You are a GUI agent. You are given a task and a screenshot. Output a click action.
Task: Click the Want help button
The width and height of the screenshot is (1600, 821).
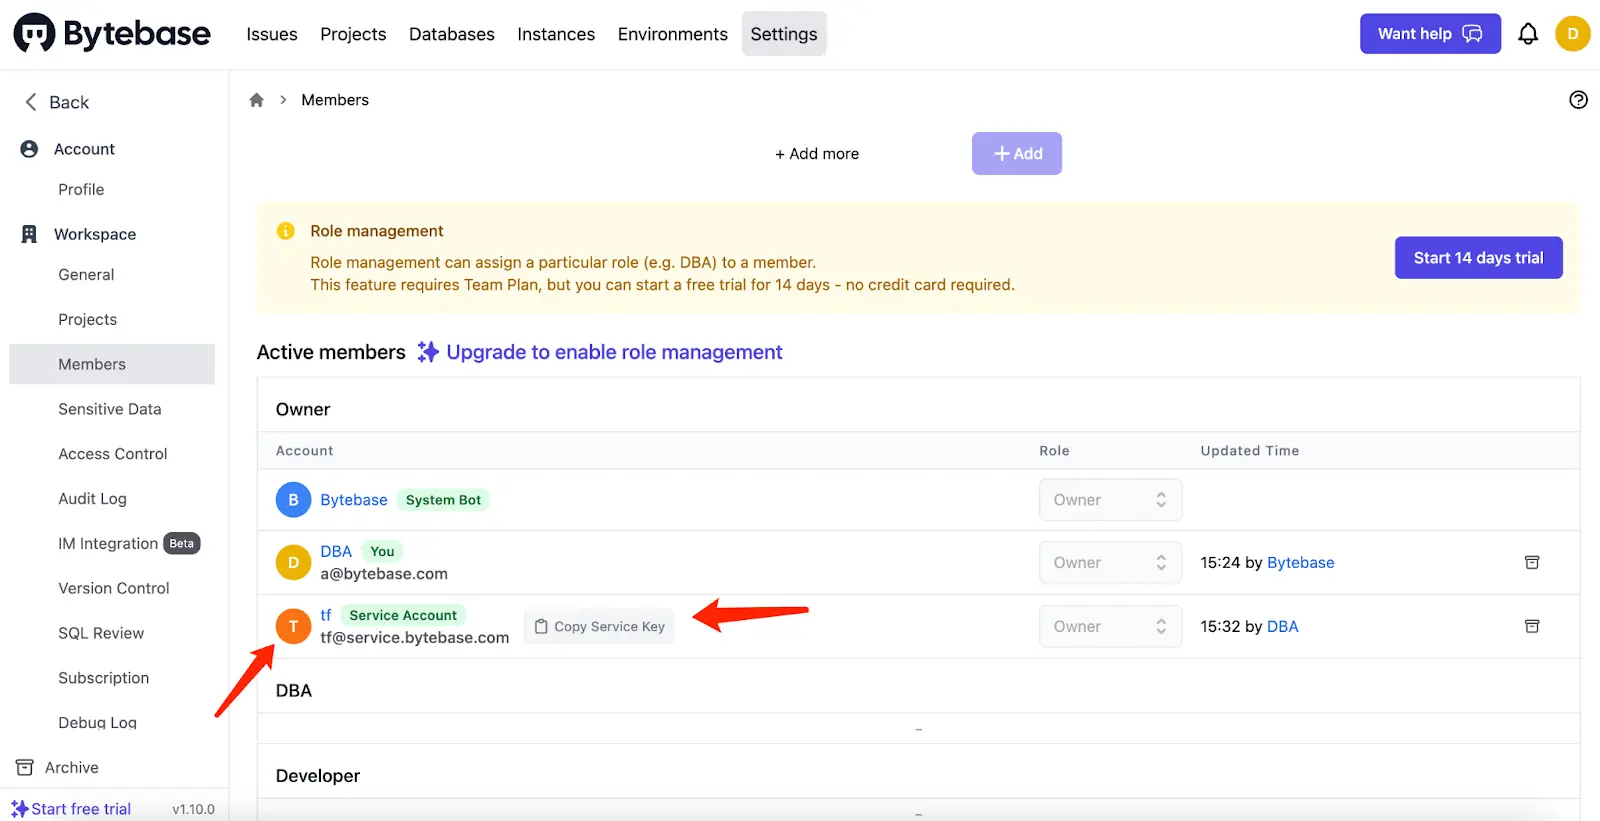(x=1430, y=34)
